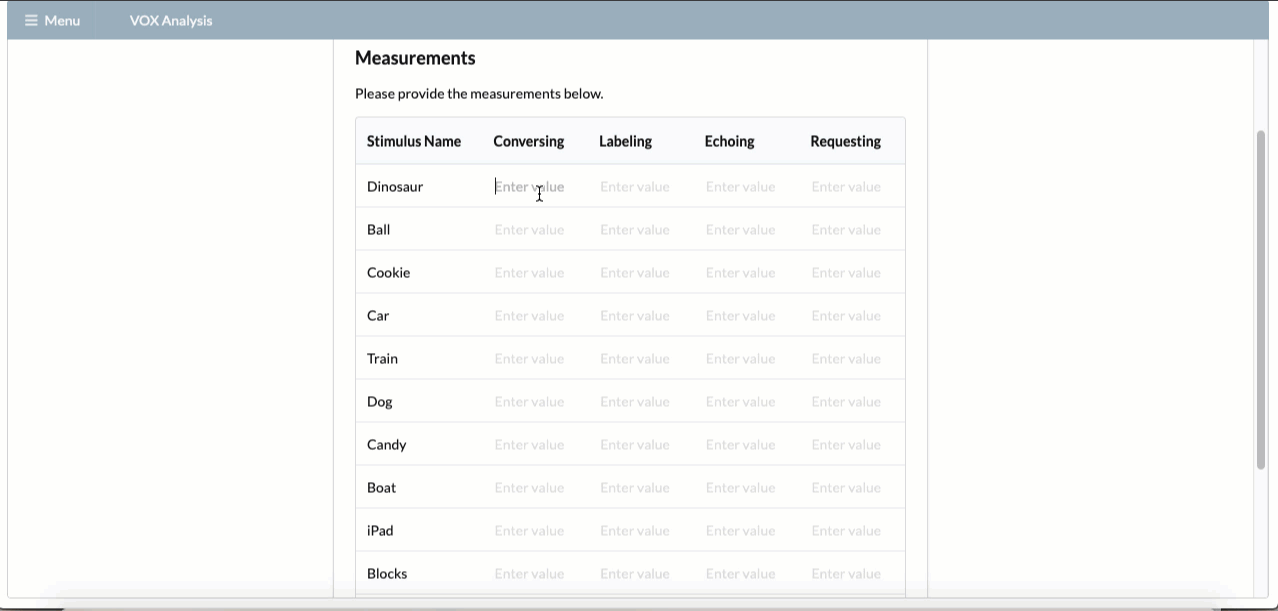1278x611 pixels.
Task: Select the iPad Requesting input
Action: (852, 530)
